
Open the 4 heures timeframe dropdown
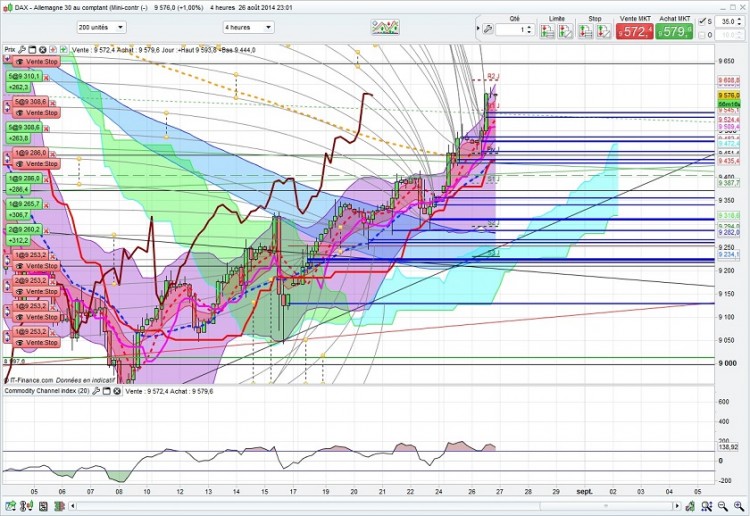[248, 27]
